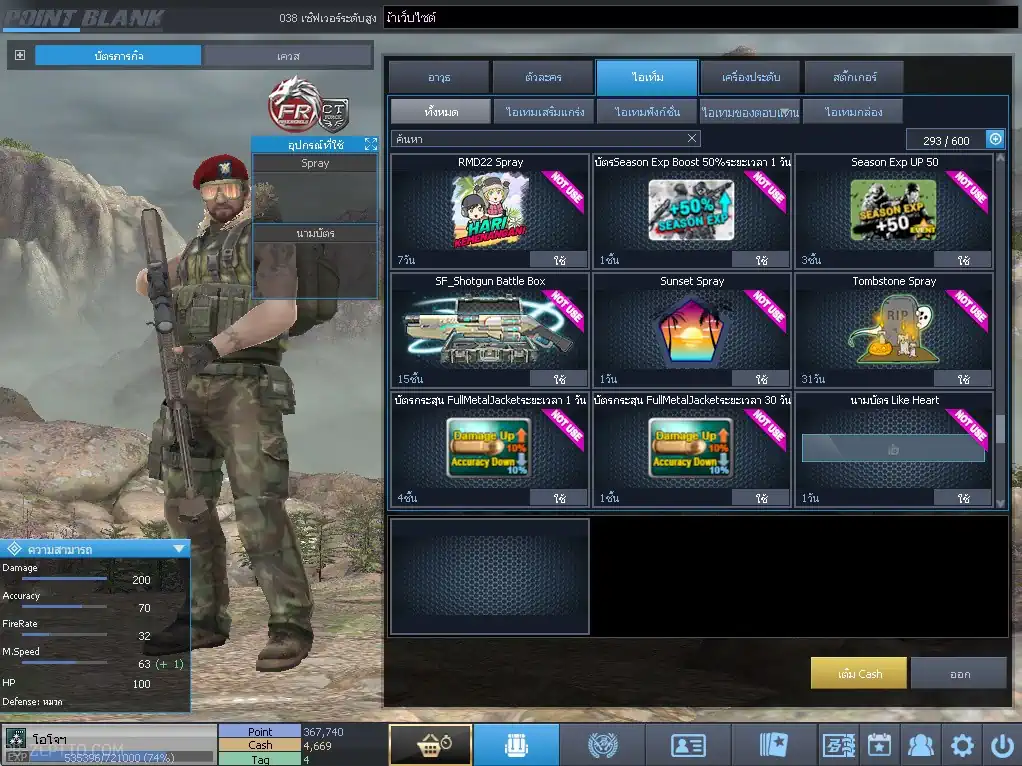Open the player profile ID card icon

pos(688,745)
